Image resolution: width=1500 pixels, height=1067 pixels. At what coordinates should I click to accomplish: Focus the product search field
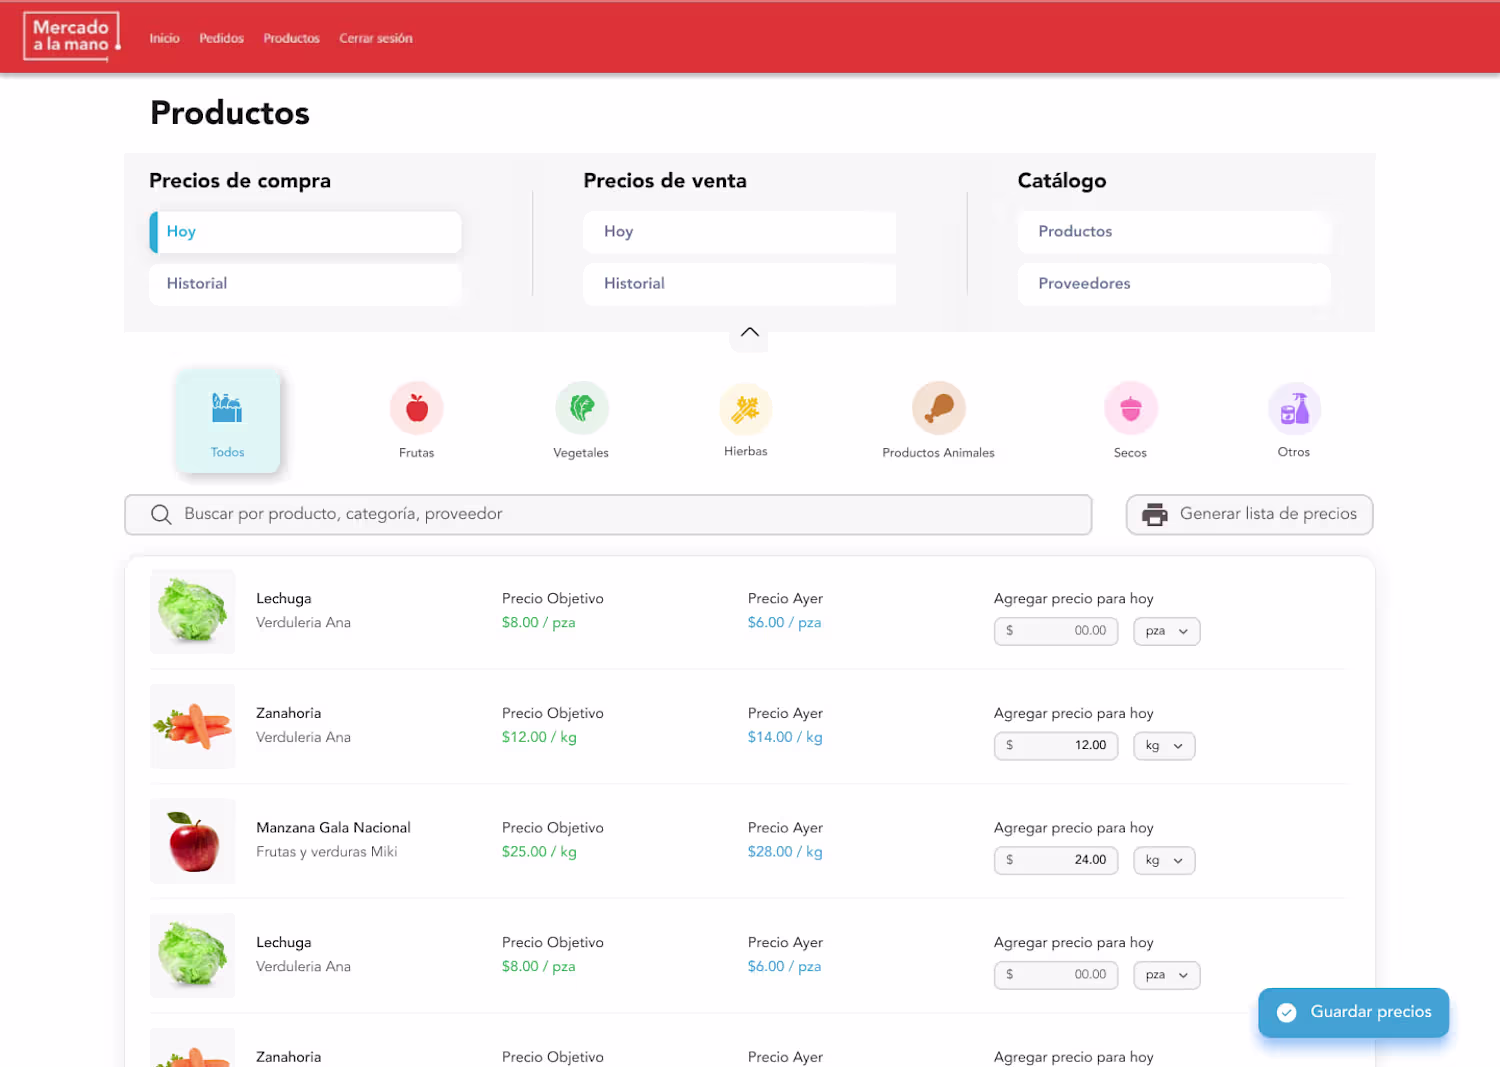pyautogui.click(x=608, y=514)
